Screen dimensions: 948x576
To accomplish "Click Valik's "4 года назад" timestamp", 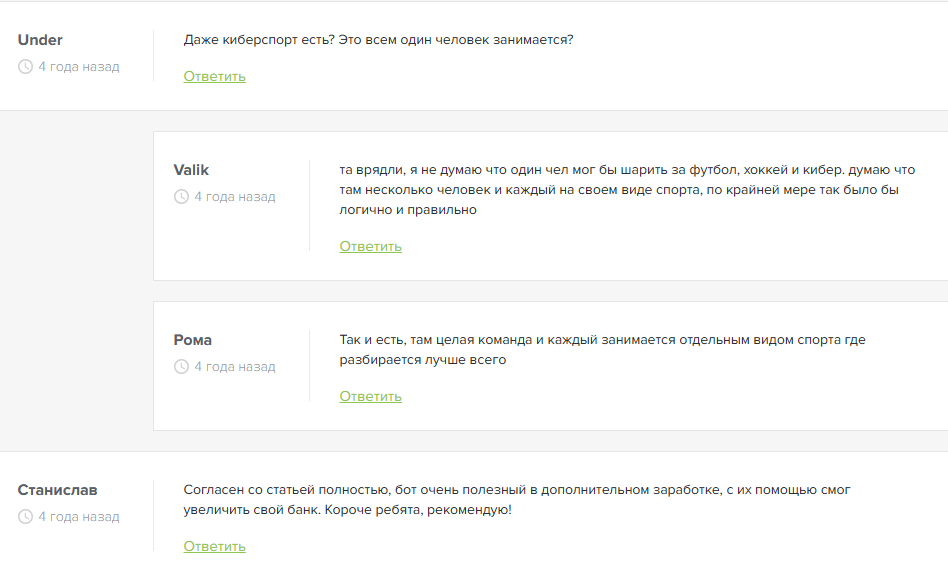I will pos(235,197).
